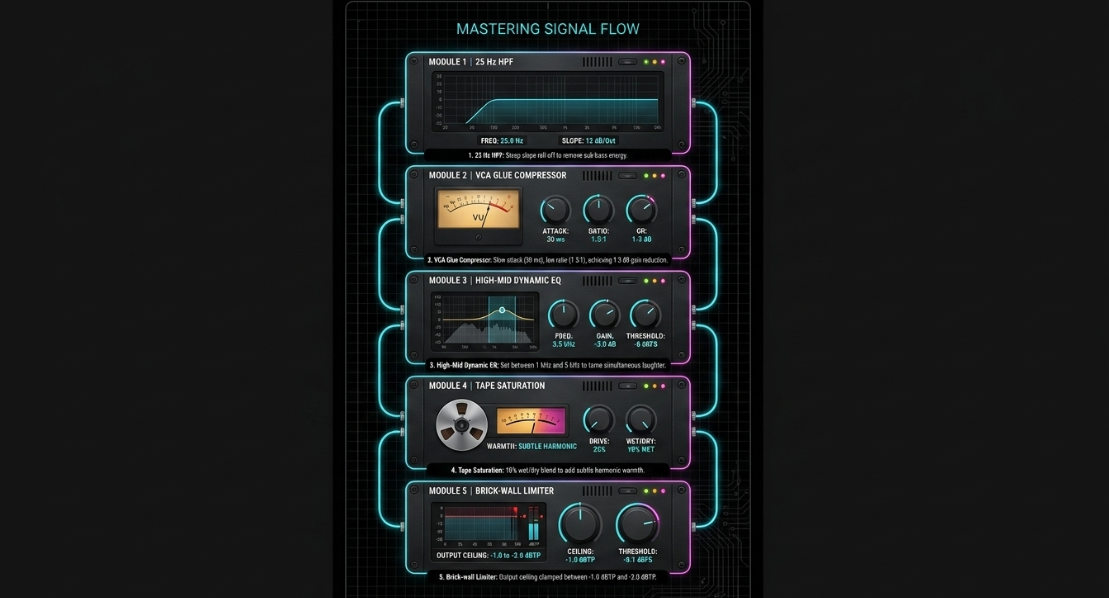Click the pink LED on Module 1

click(663, 62)
